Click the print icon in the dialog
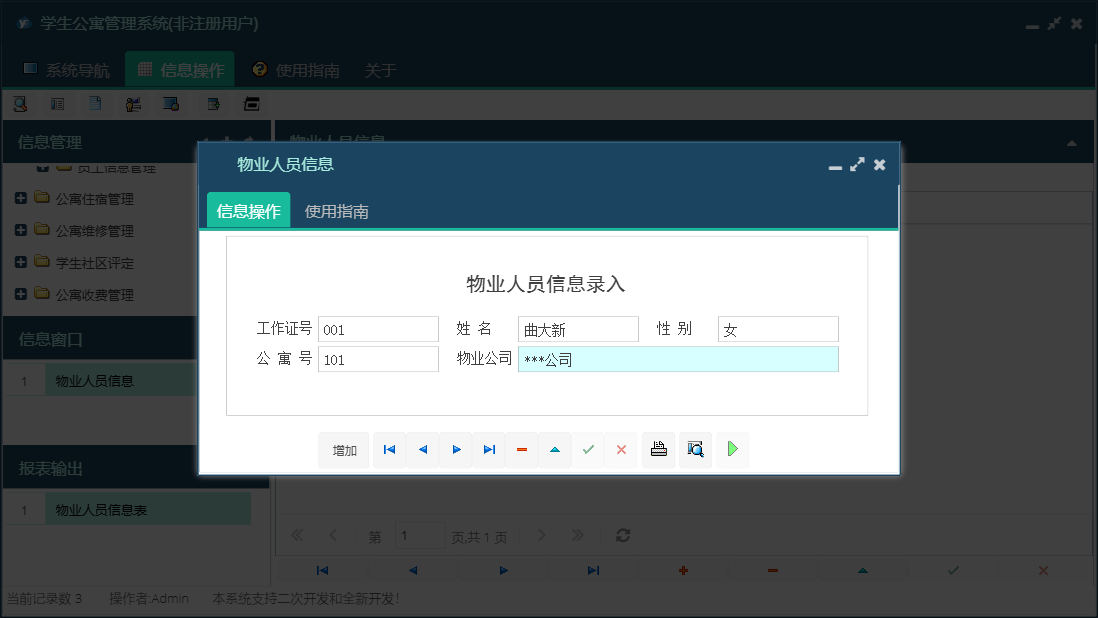1098x618 pixels. [x=658, y=449]
